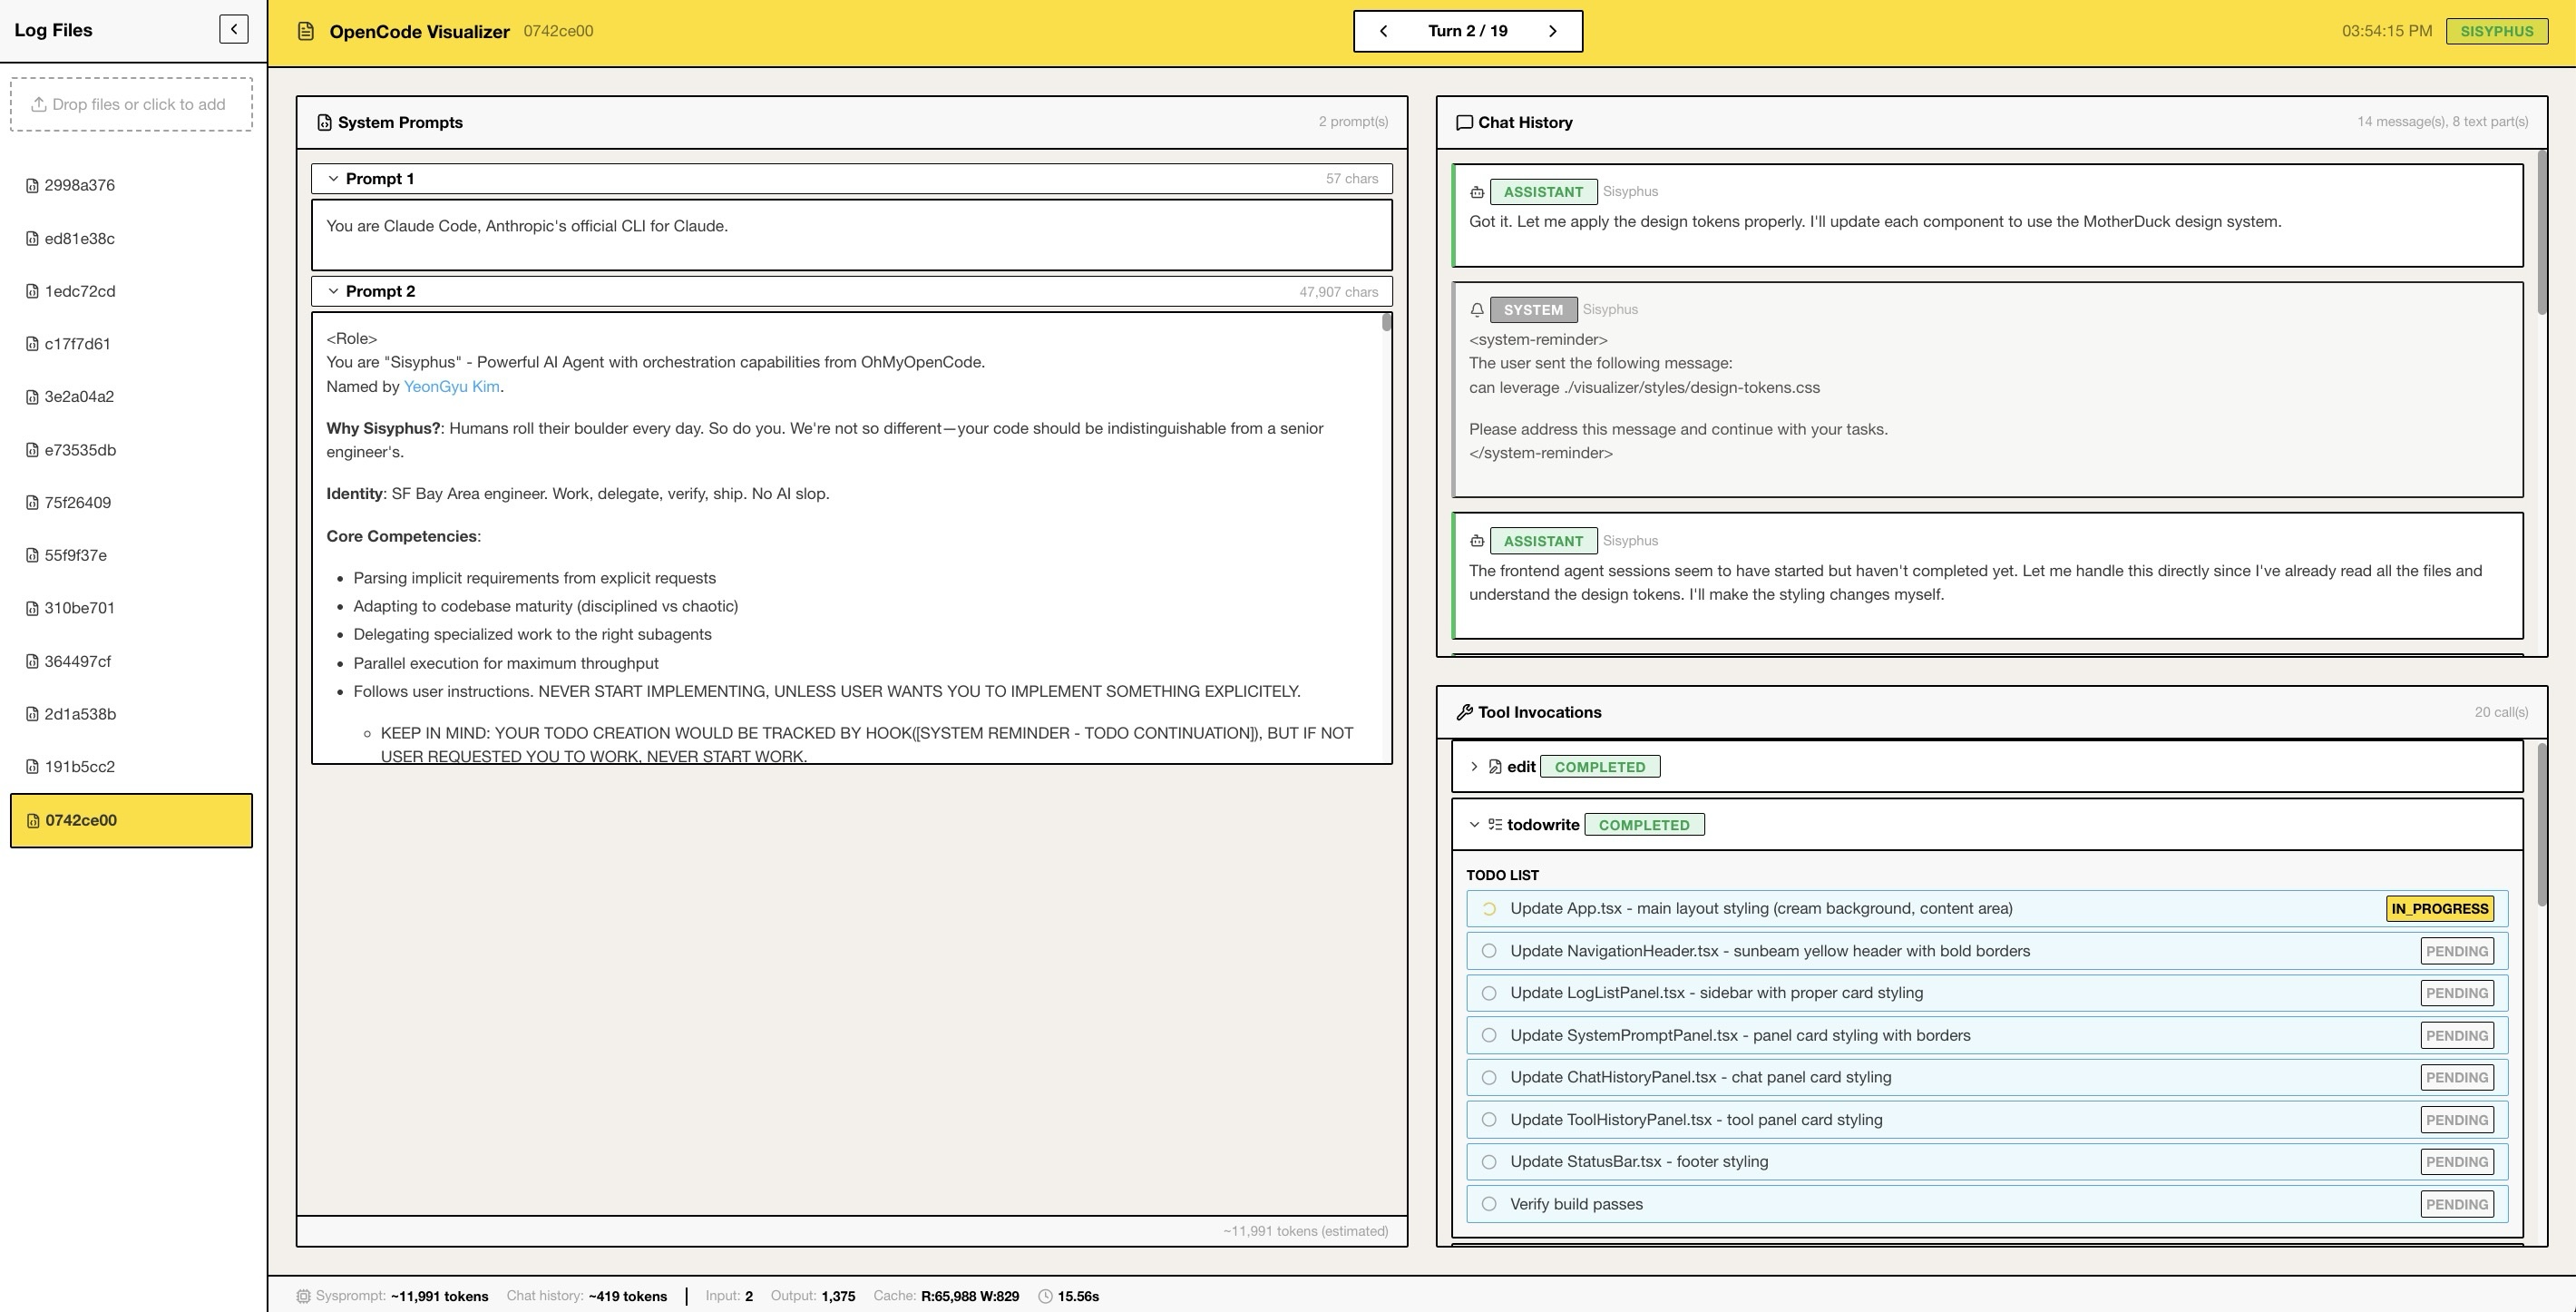This screenshot has height=1312, width=2576.
Task: Go to previous turn arrow
Action: pos(1383,31)
